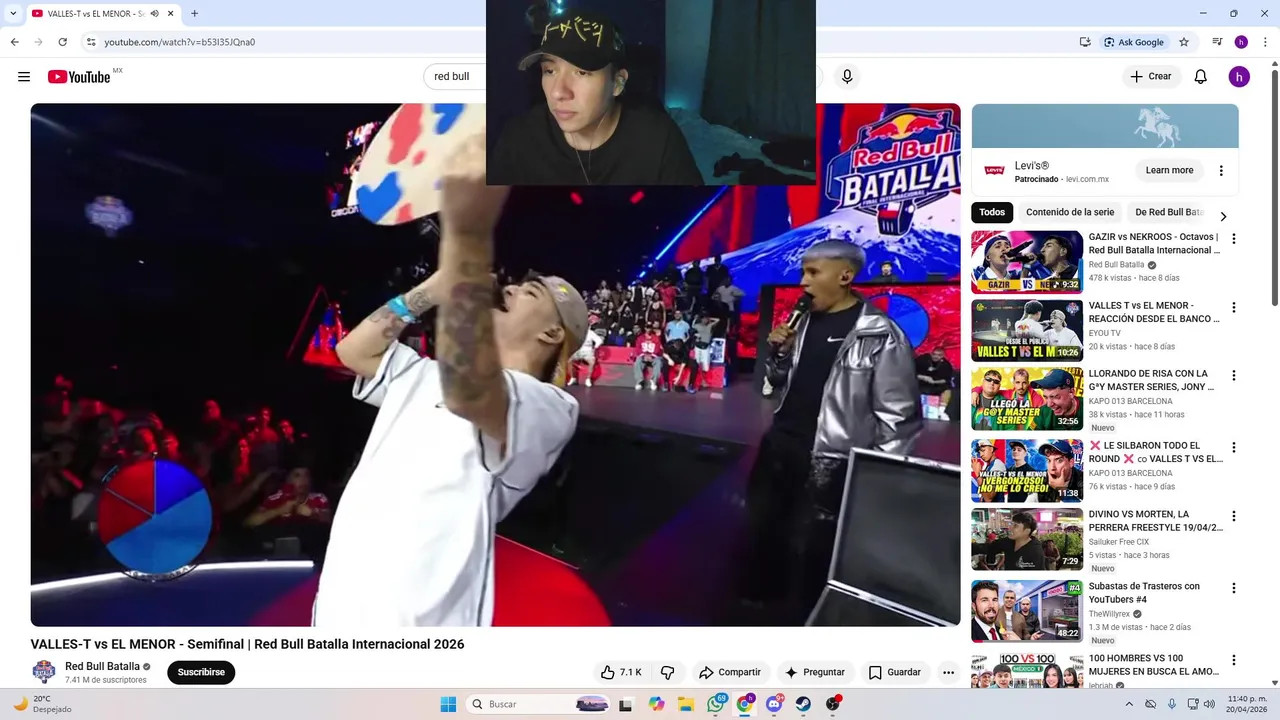Click the Preguntar button
Viewport: 1280px width, 720px height.
815,672
